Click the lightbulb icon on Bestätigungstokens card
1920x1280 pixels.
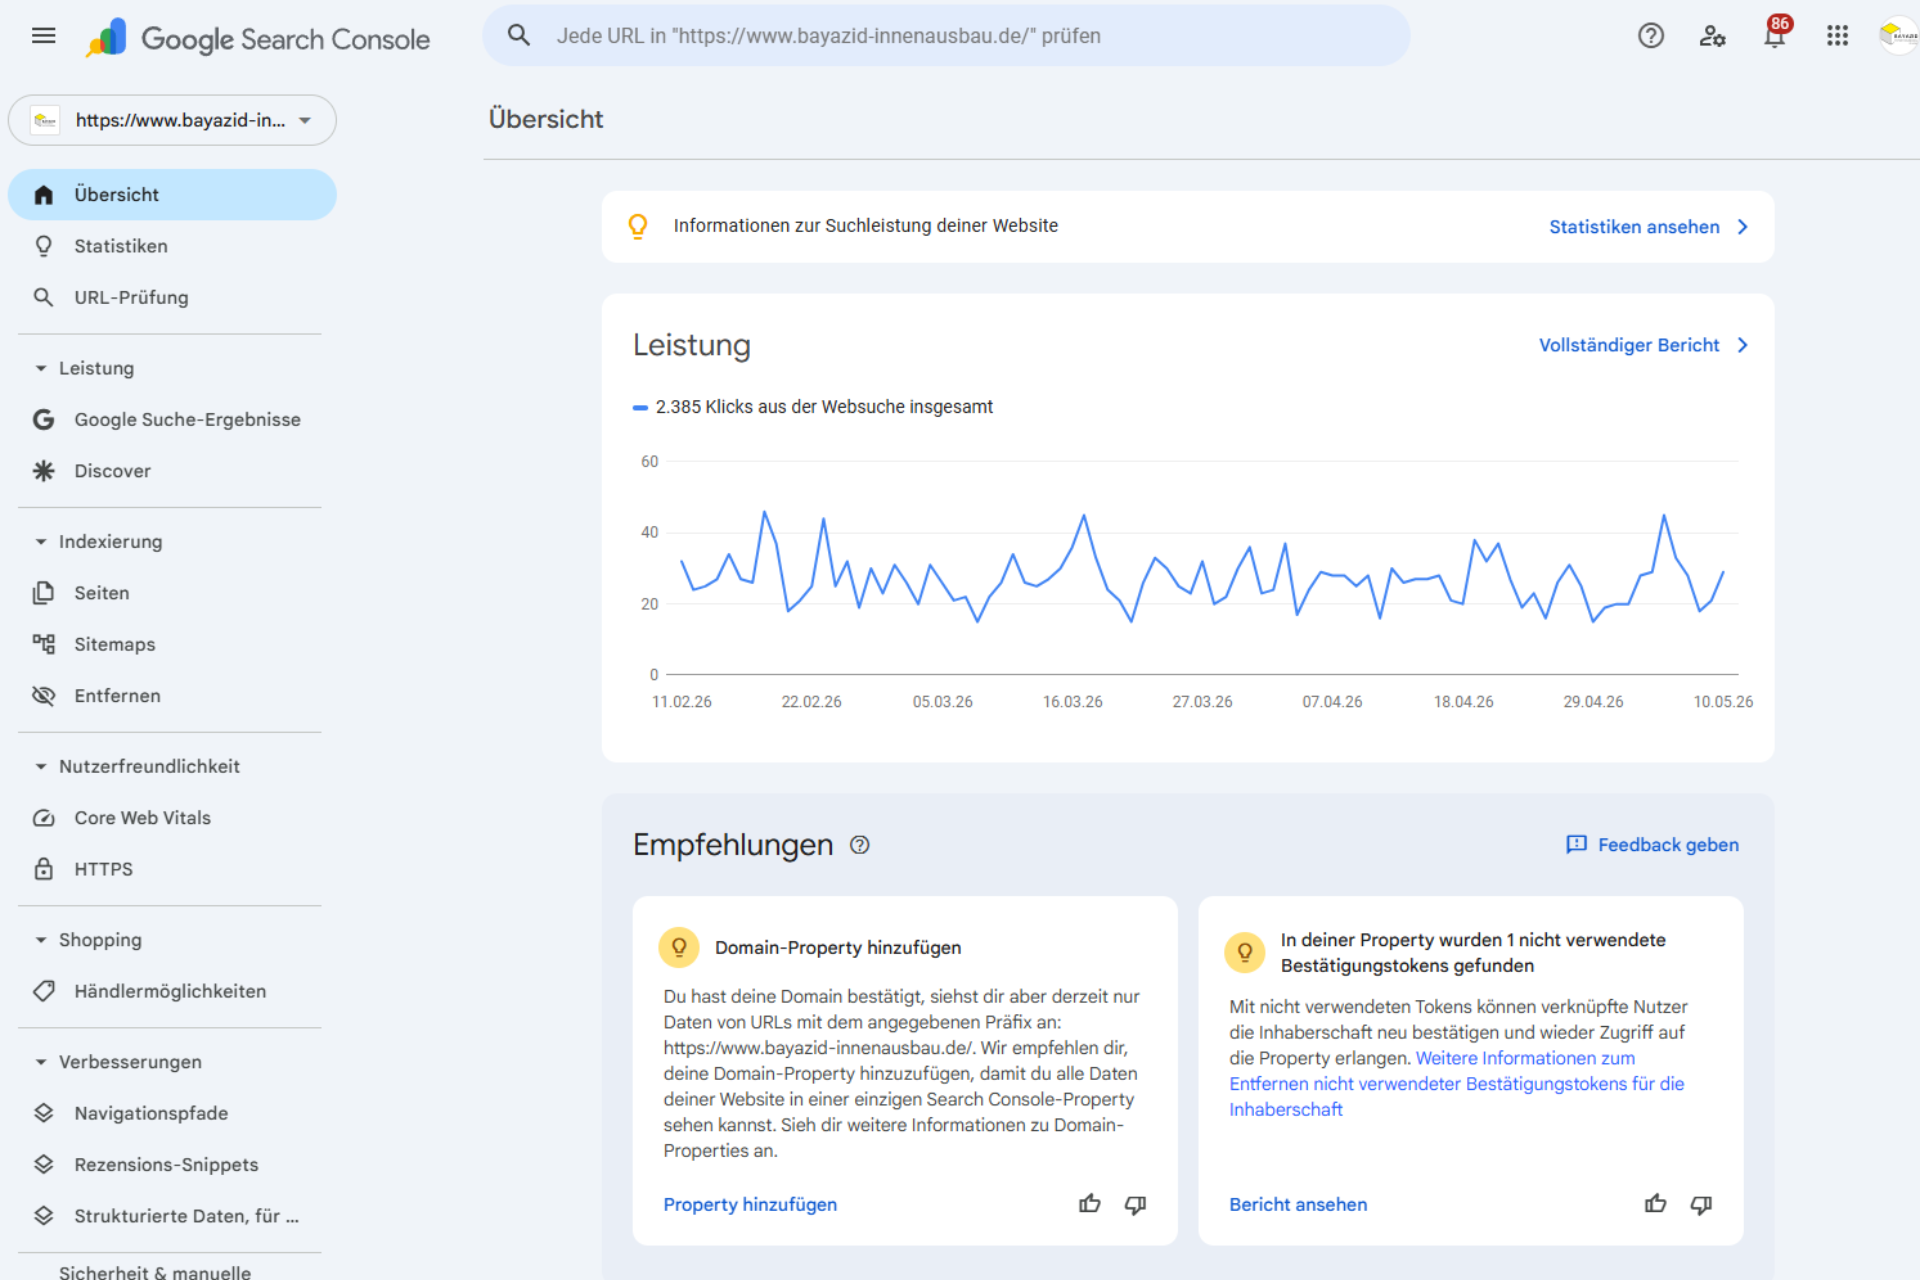click(x=1245, y=952)
